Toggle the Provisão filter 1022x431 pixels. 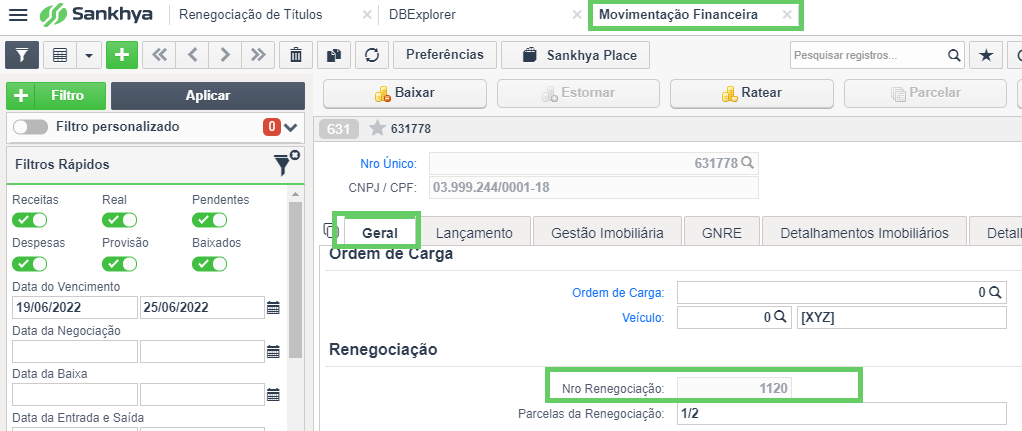(120, 263)
